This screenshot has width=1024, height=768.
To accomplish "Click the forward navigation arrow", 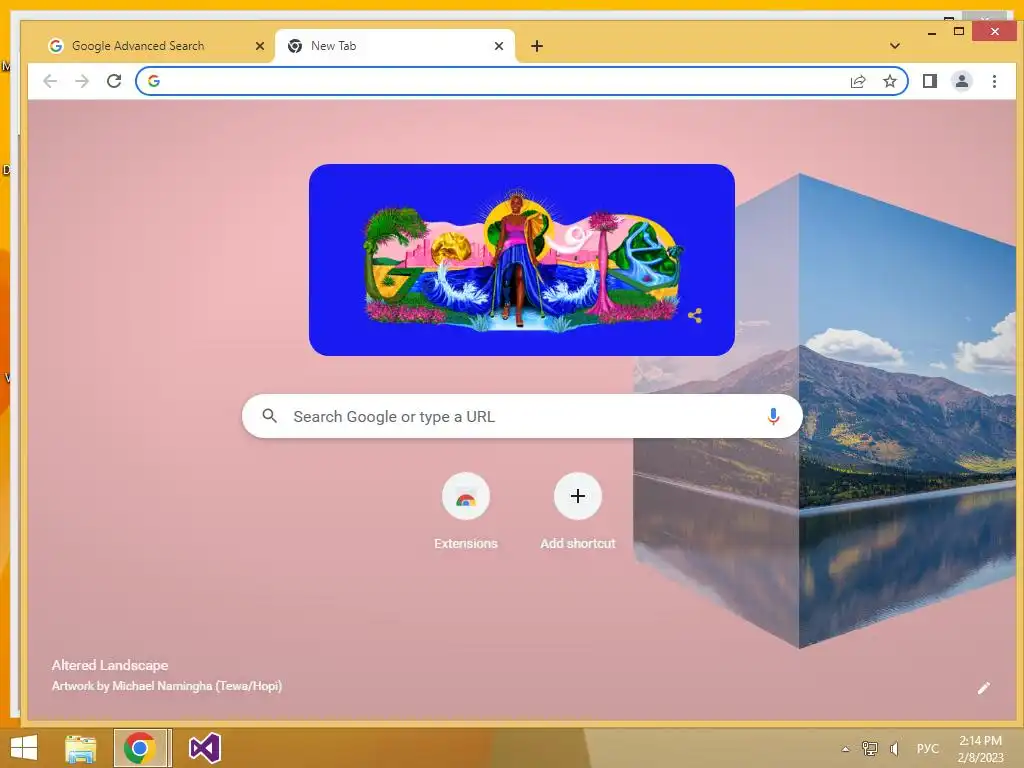I will coord(82,81).
